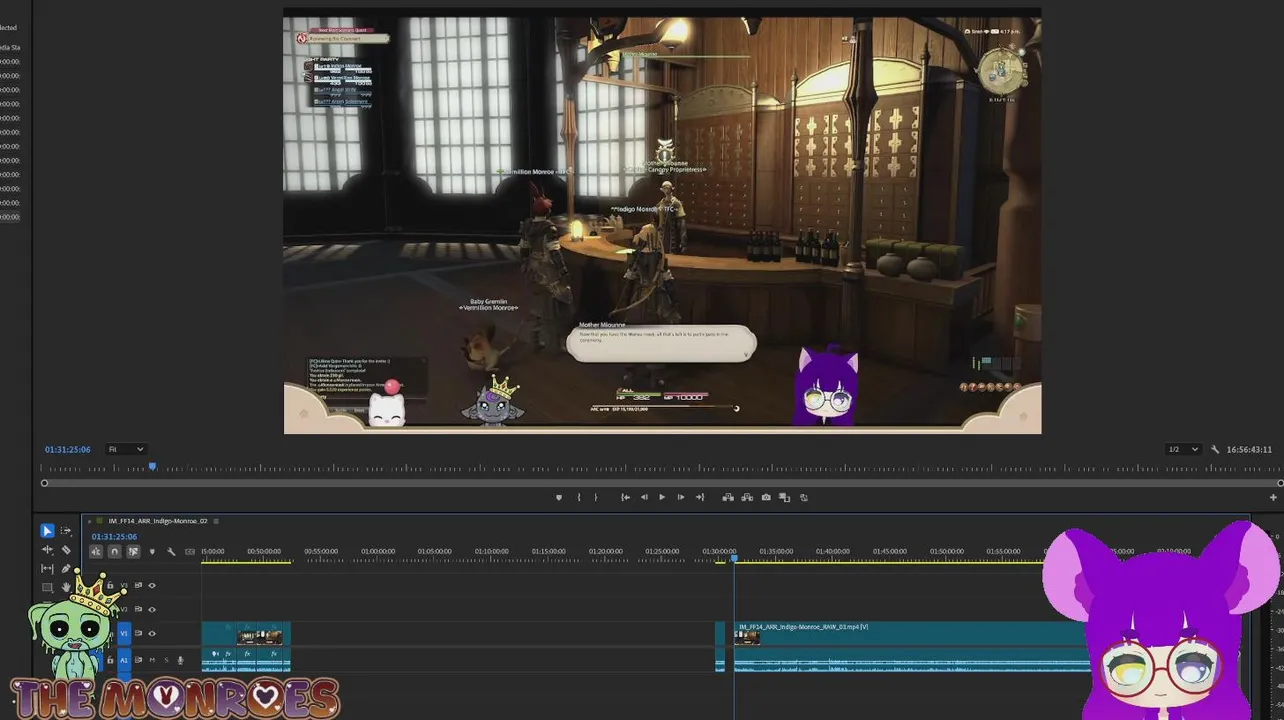Hide the V1 track output

coord(152,633)
